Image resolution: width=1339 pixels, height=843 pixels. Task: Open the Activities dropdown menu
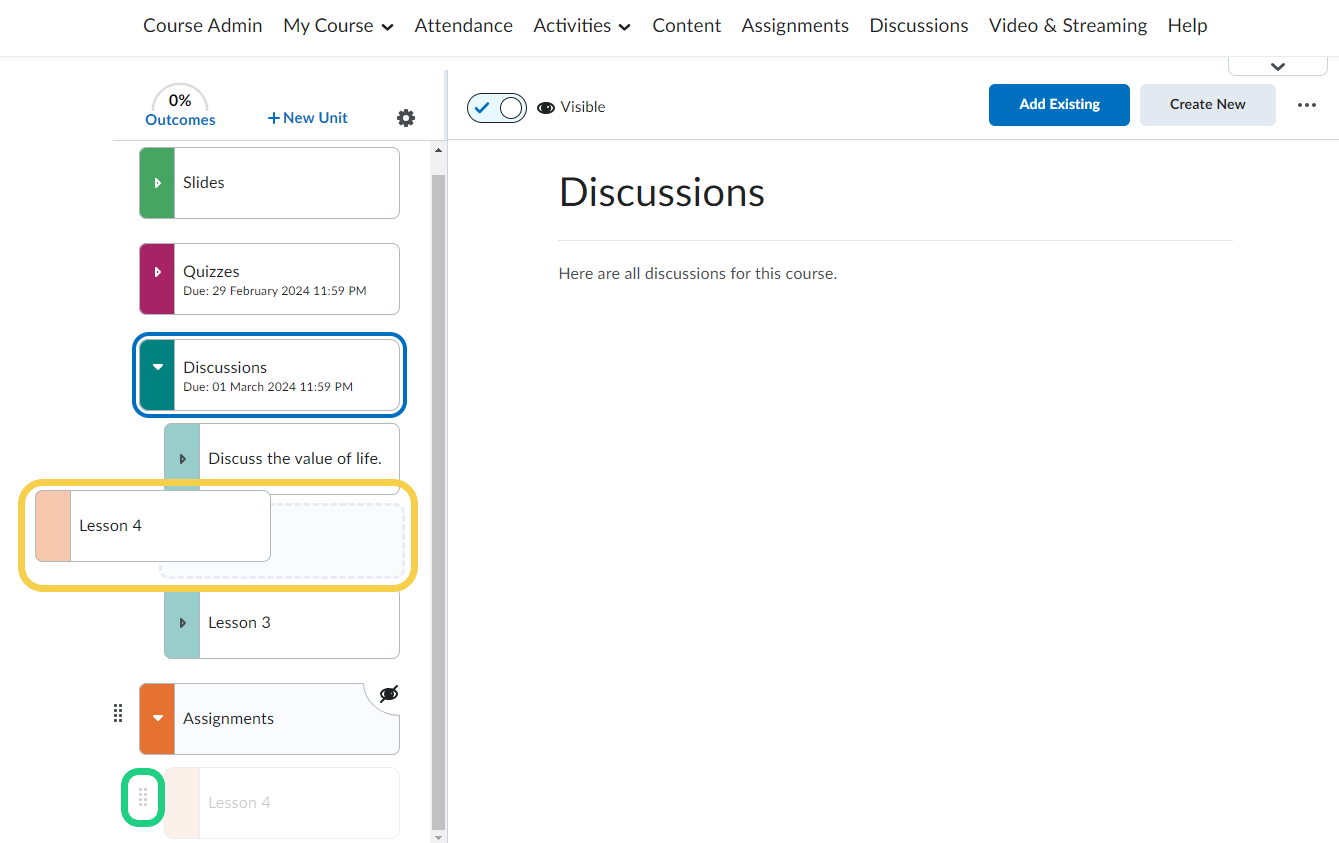(x=581, y=26)
